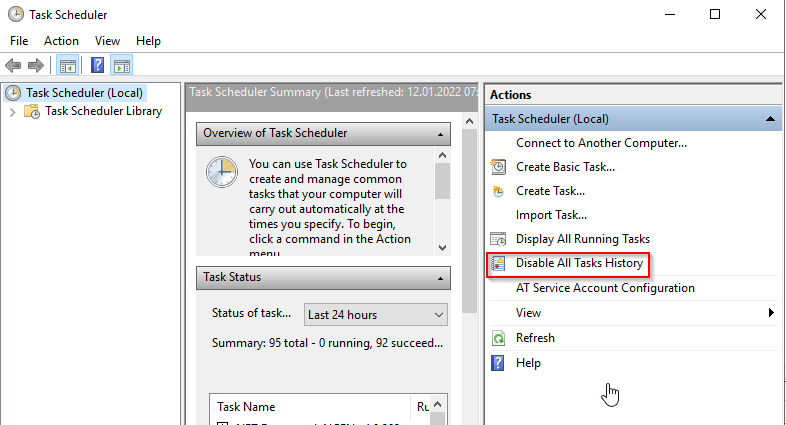Click the Forward arrow toolbar icon
786x425 pixels.
pyautogui.click(x=36, y=66)
